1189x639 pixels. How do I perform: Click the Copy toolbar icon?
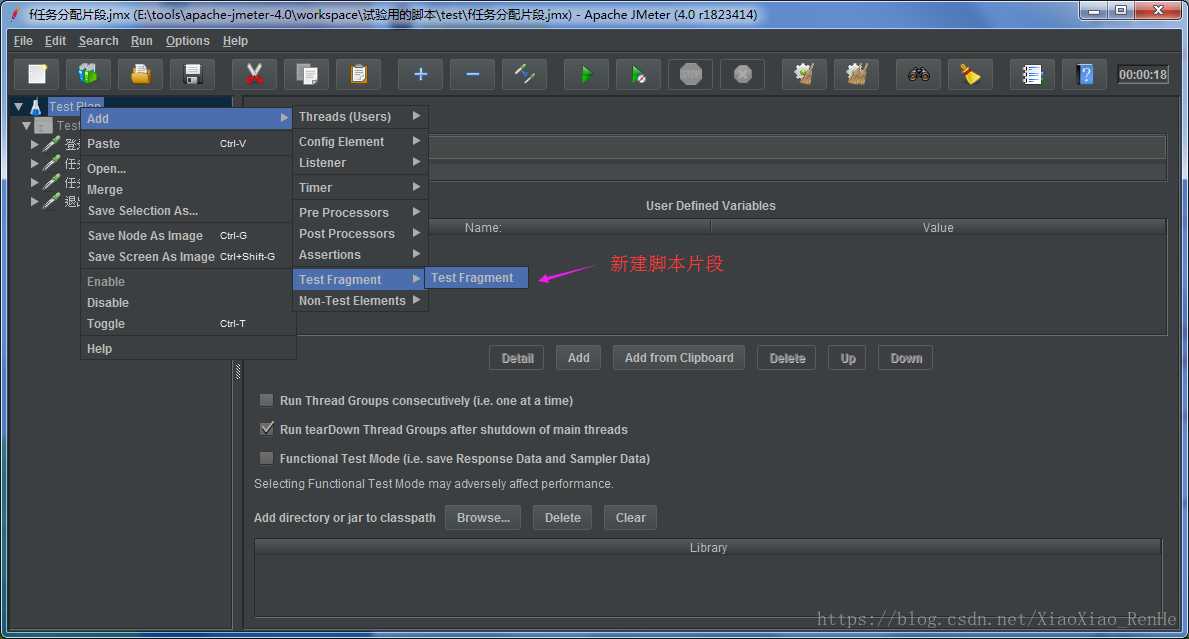(306, 74)
